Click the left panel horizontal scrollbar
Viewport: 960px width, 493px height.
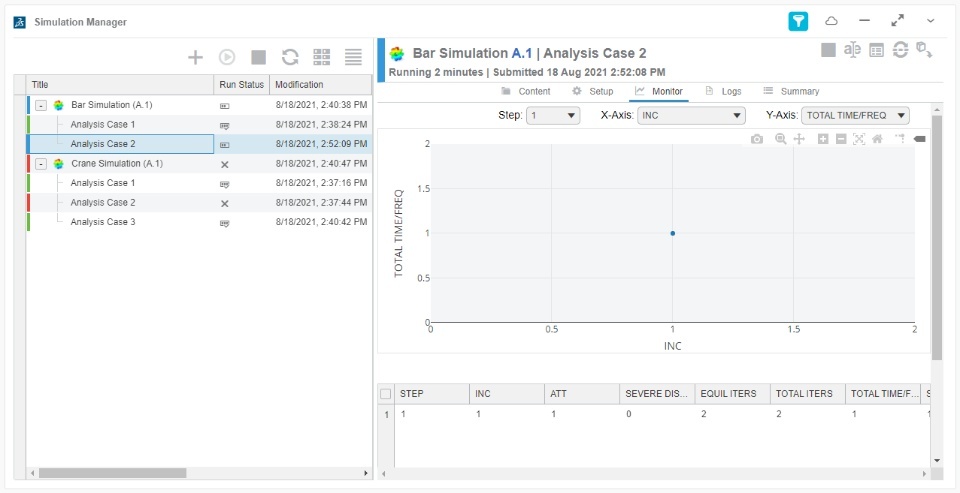[x=110, y=473]
